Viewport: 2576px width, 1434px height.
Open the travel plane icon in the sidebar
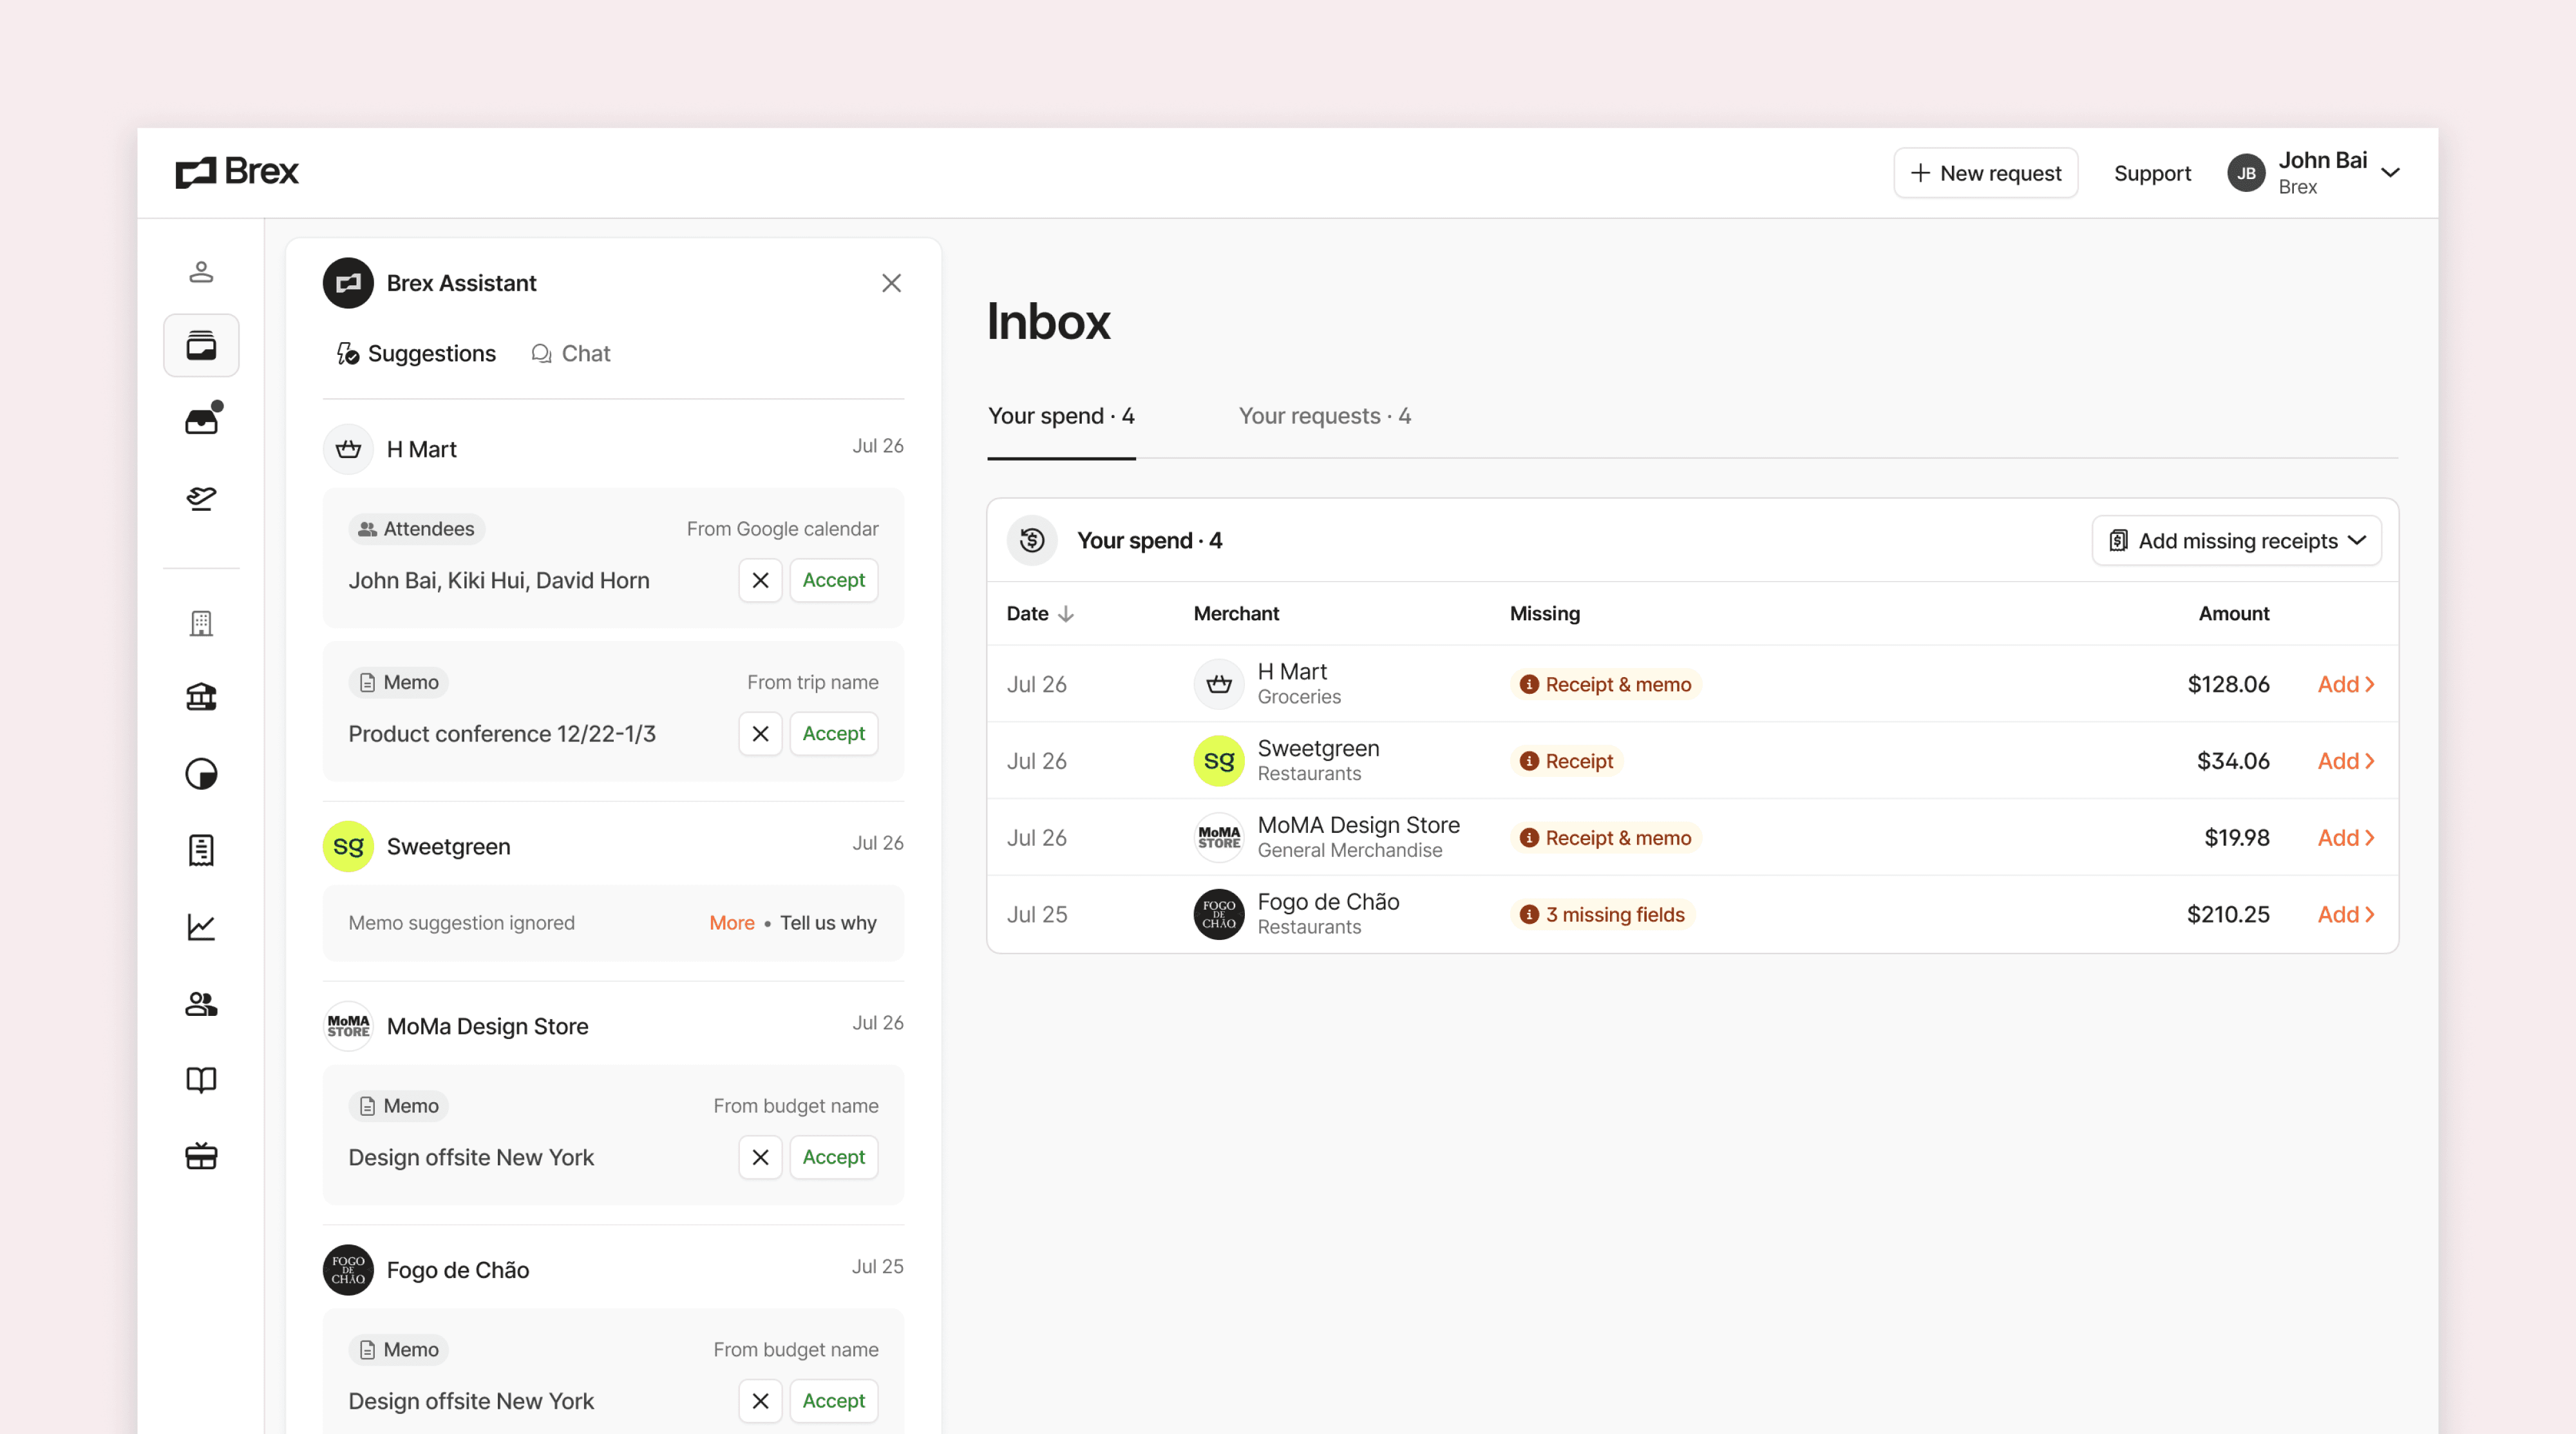(201, 497)
